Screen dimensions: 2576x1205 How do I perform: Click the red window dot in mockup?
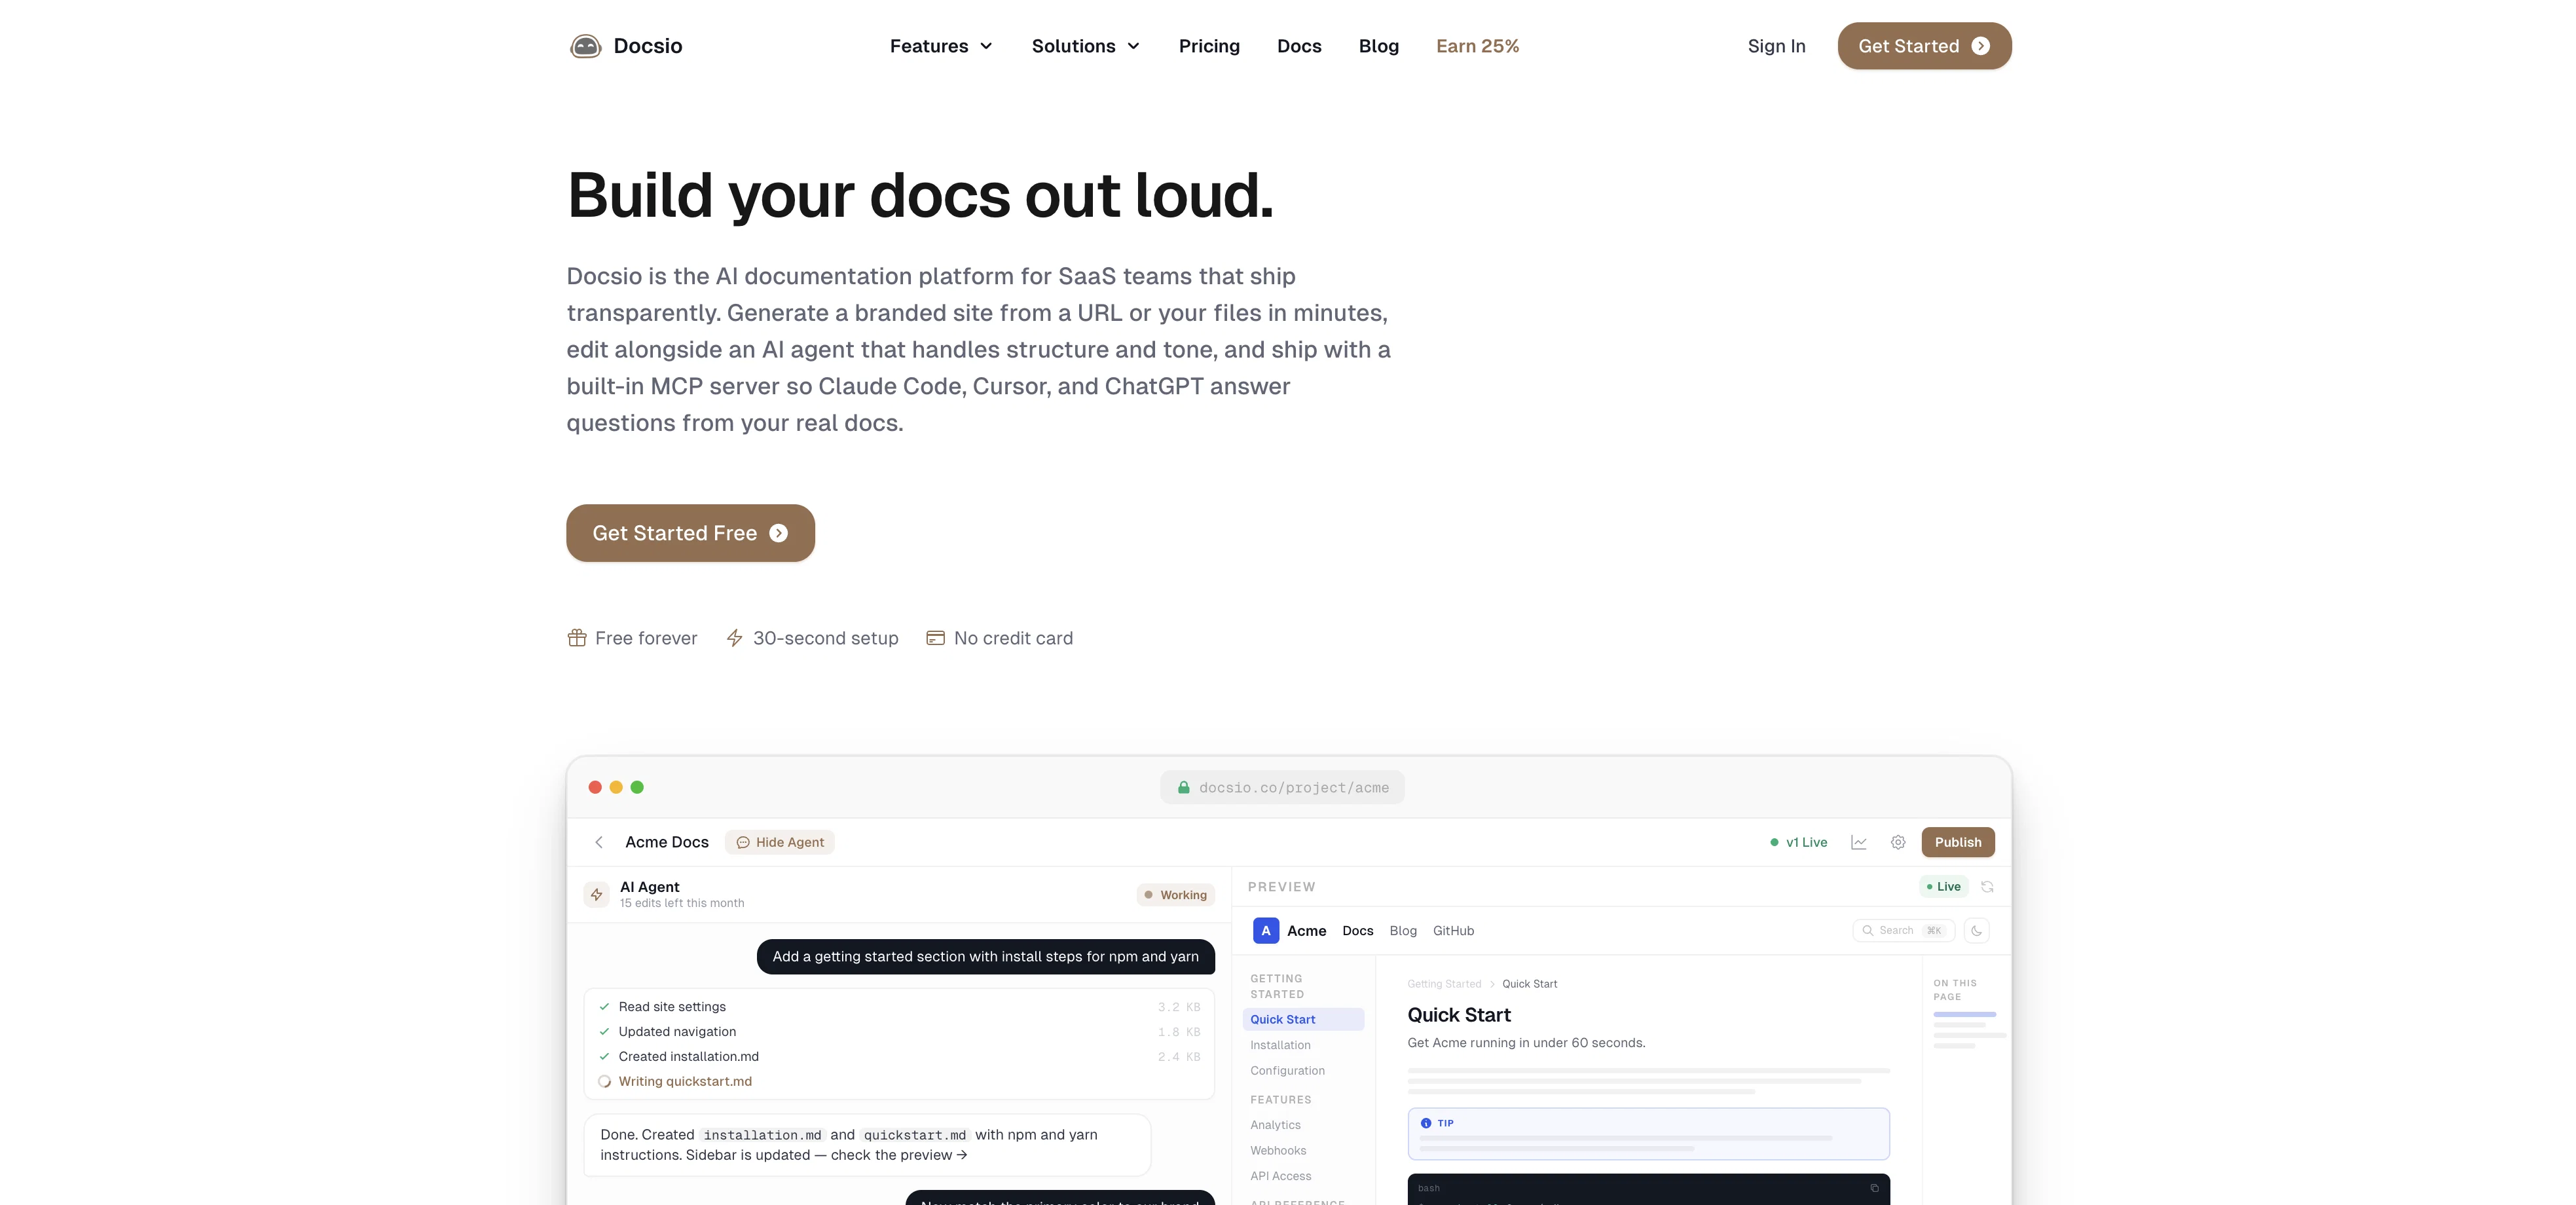pyautogui.click(x=595, y=788)
